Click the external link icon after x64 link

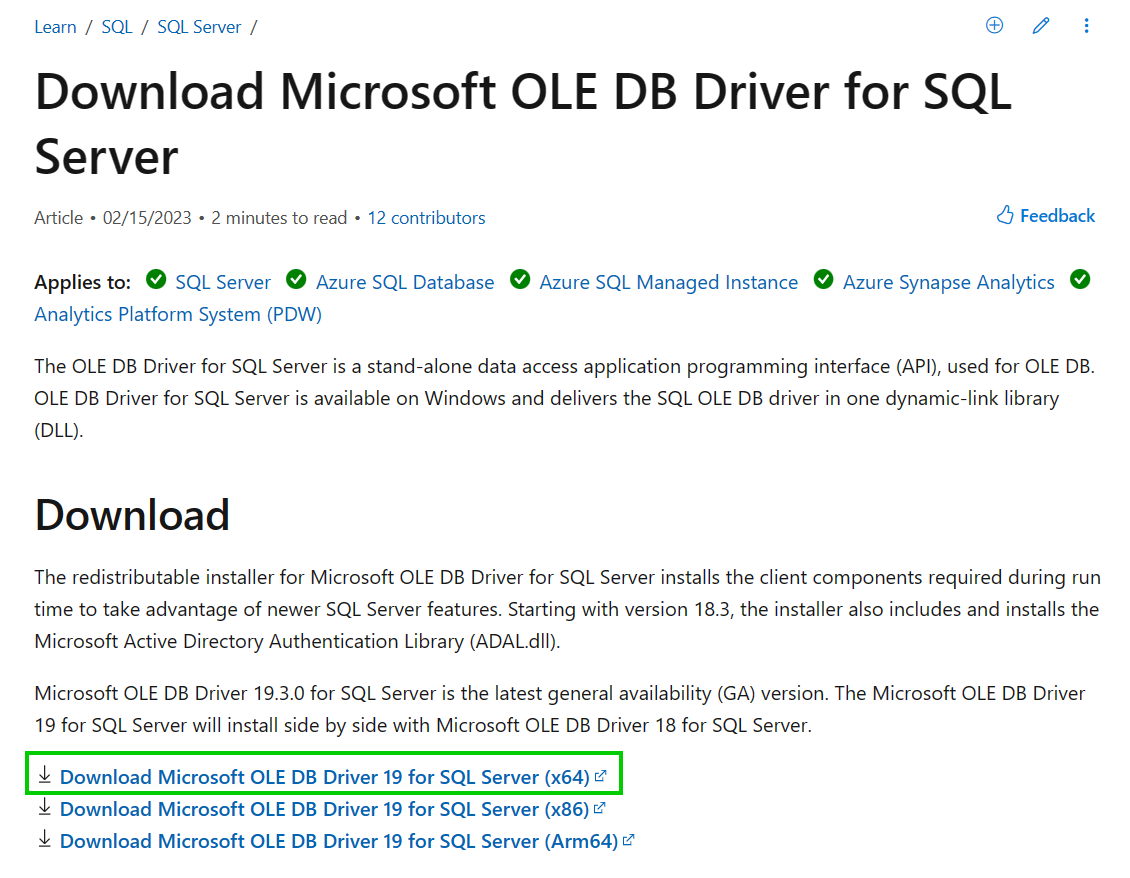[x=600, y=776]
